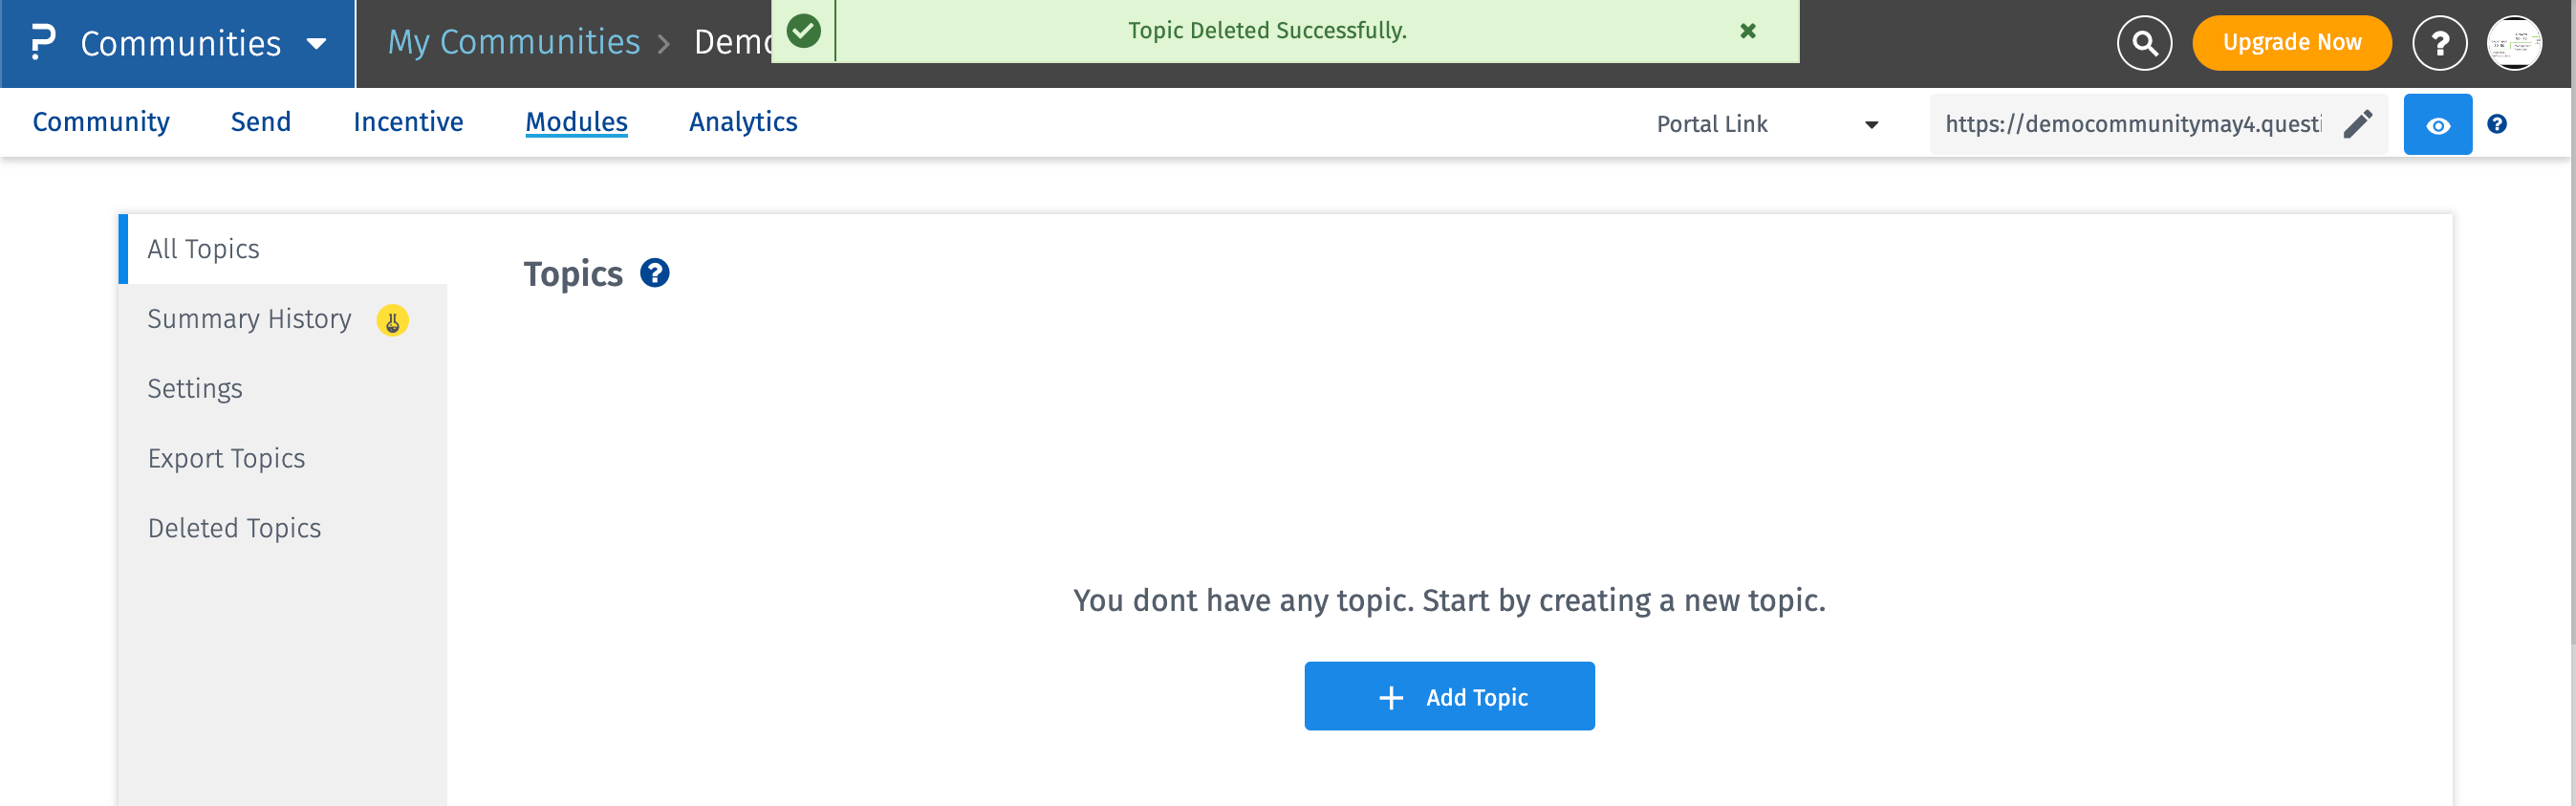Click the Add Topic button

(1449, 696)
